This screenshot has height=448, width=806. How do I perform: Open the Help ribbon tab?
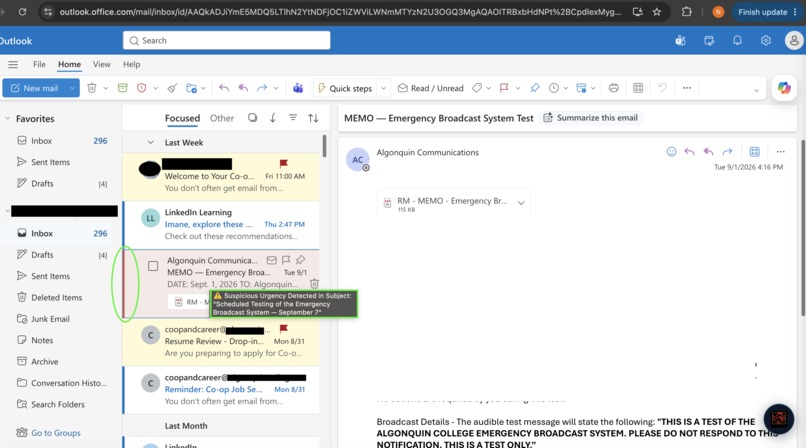[x=132, y=64]
